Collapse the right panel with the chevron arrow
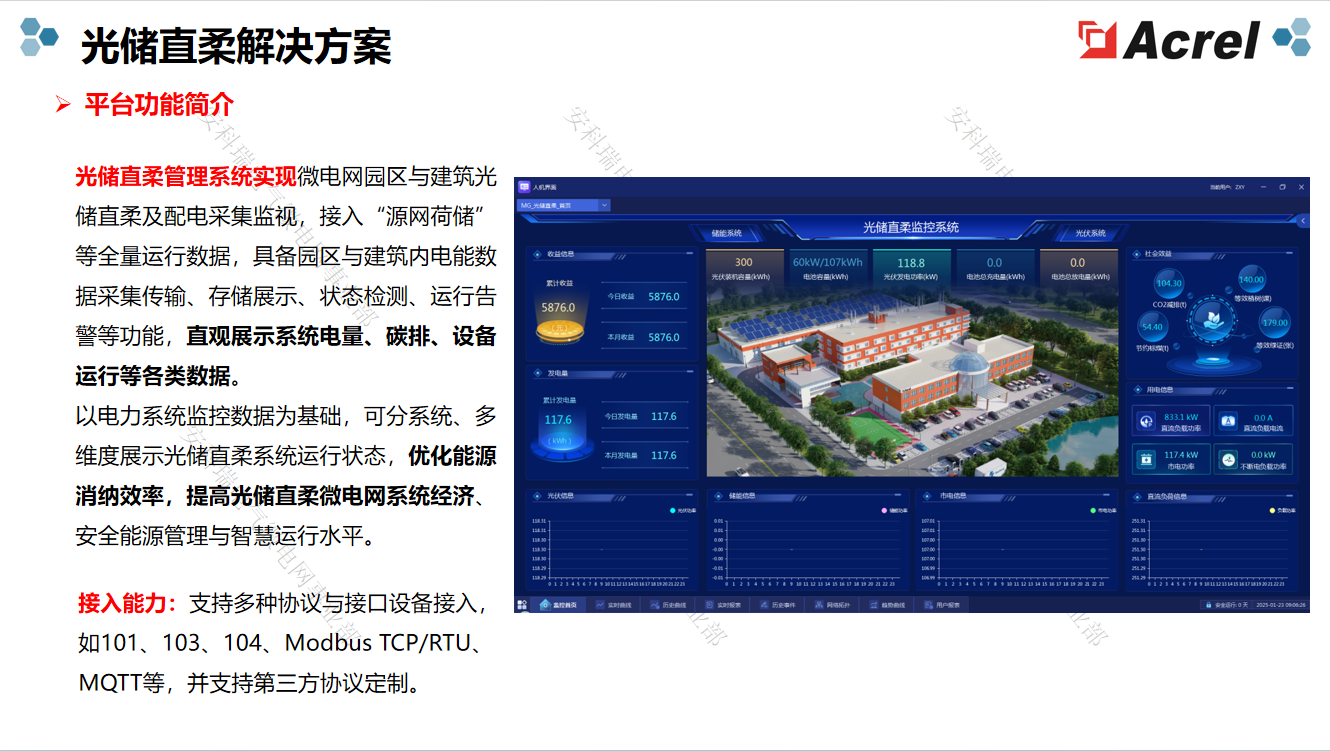 pos(1302,221)
